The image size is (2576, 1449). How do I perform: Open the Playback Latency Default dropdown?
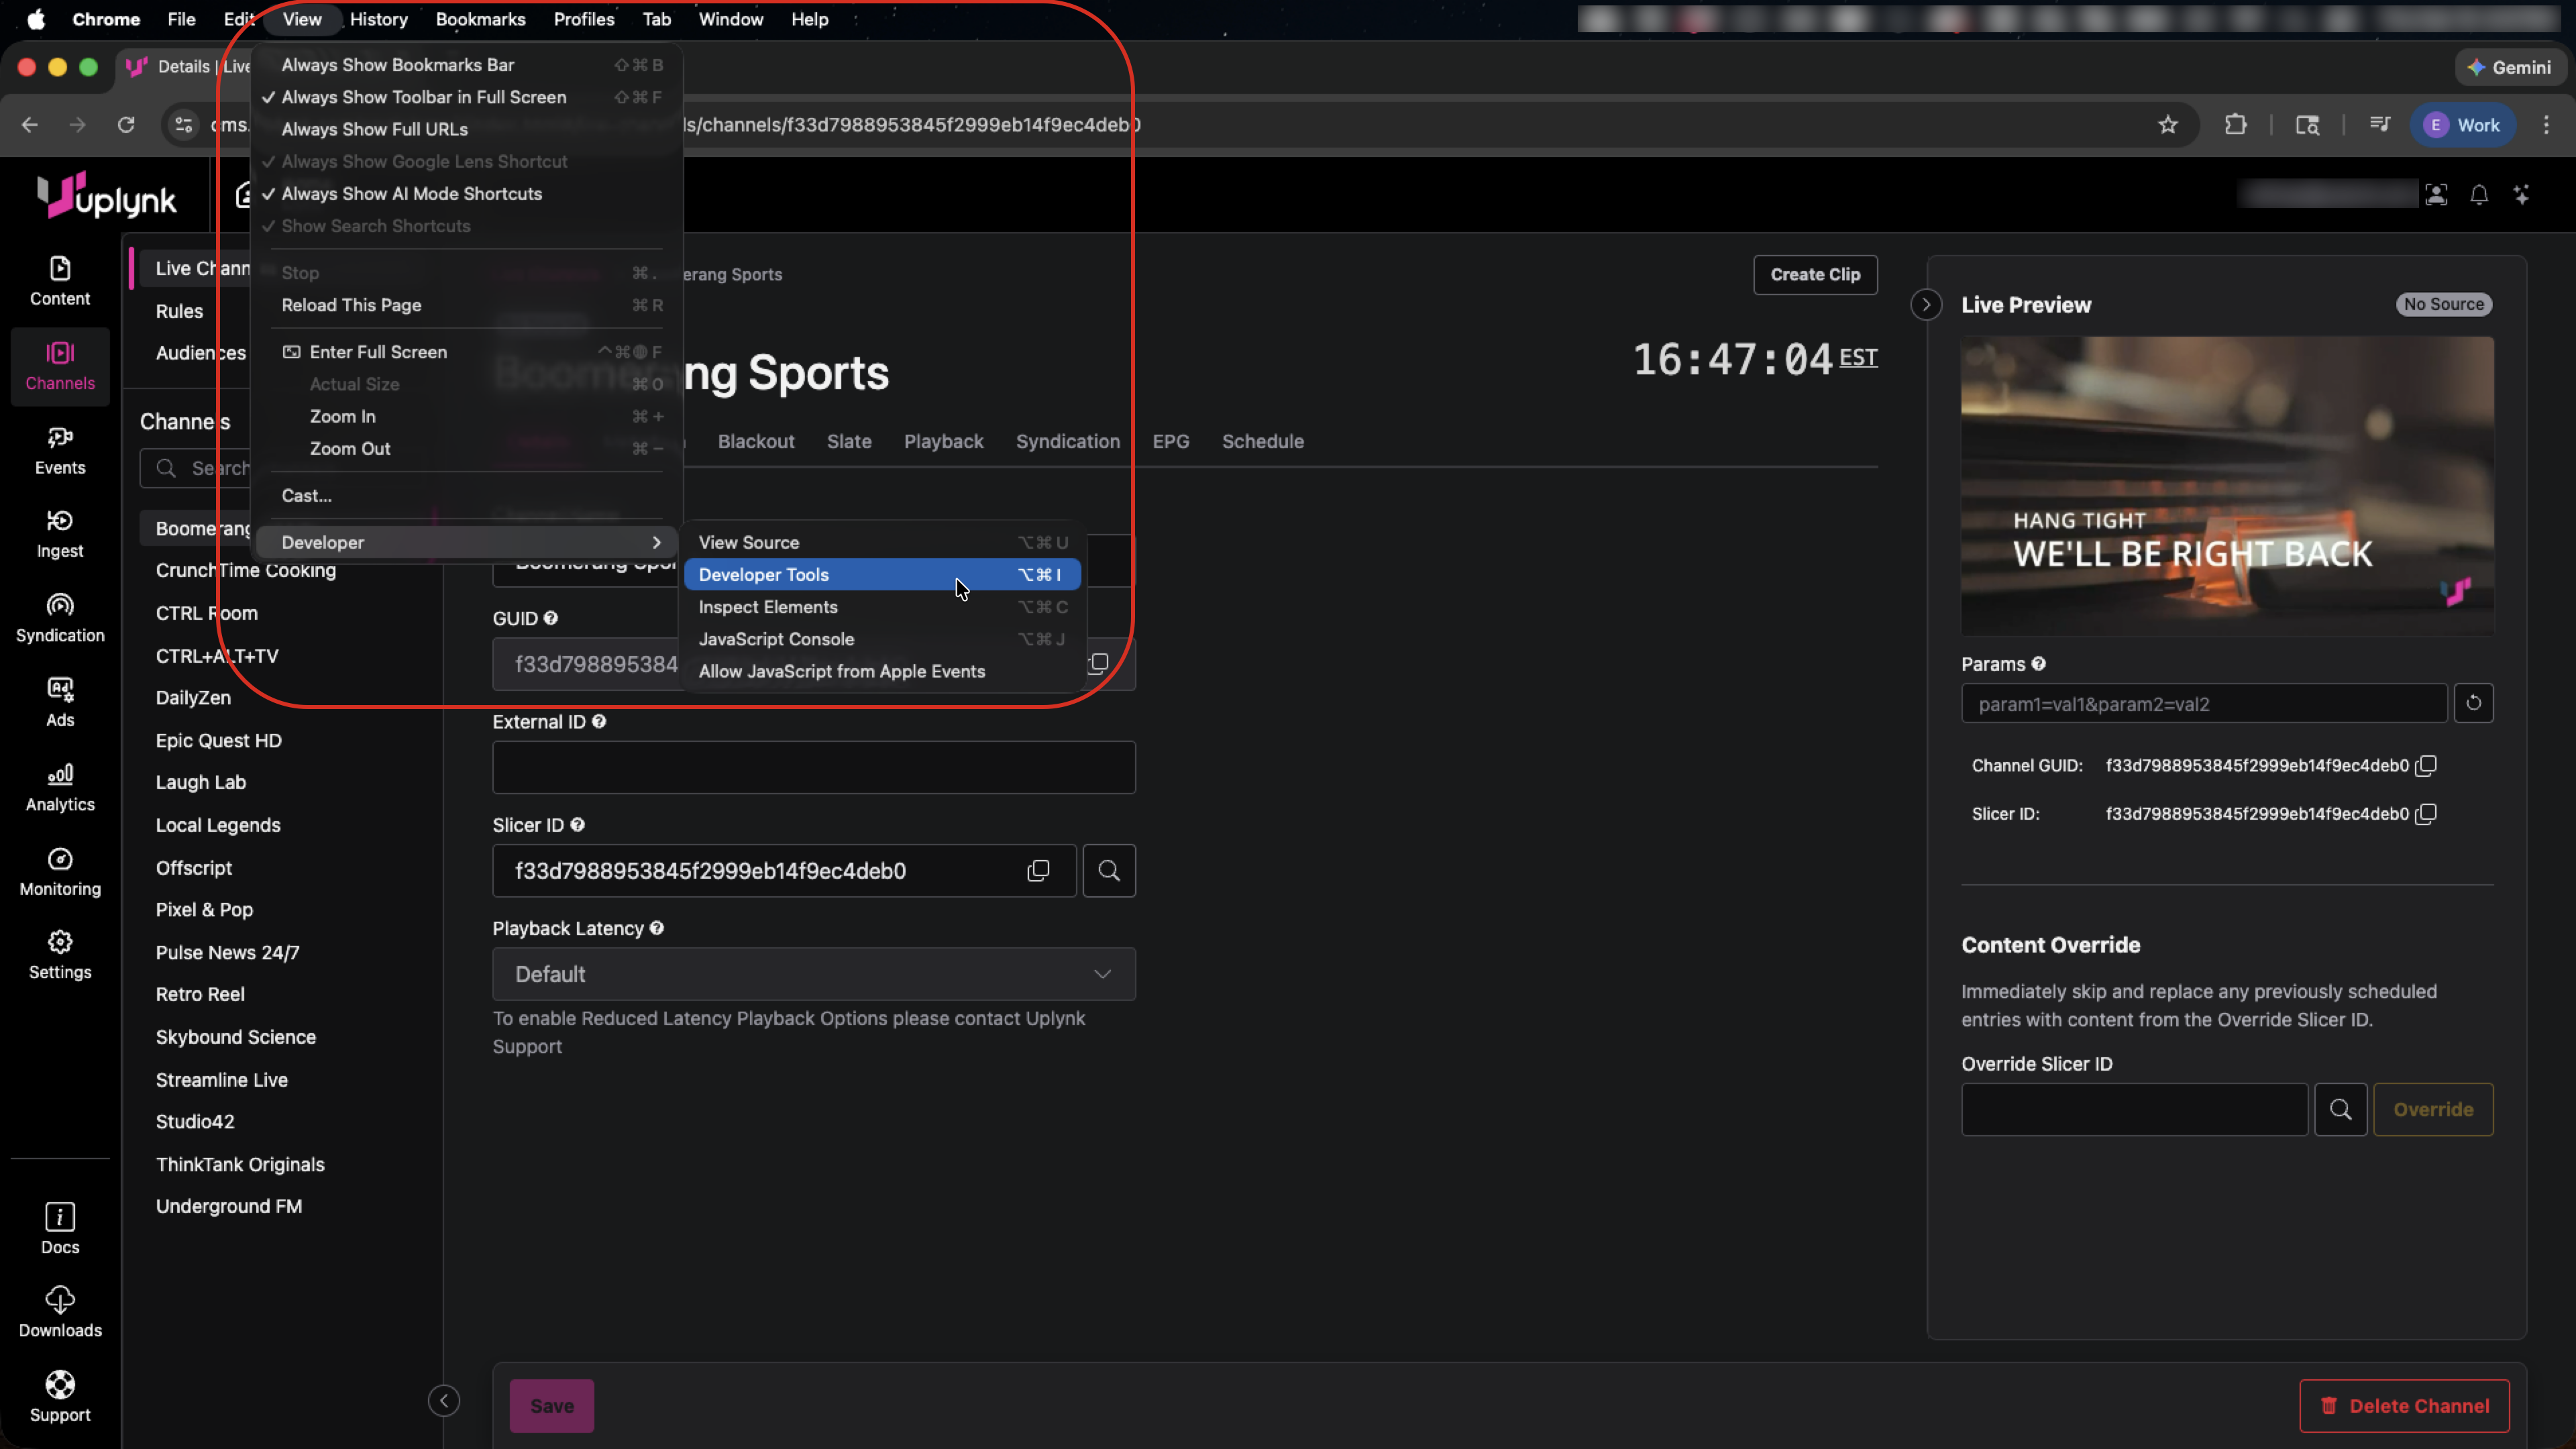coord(813,974)
